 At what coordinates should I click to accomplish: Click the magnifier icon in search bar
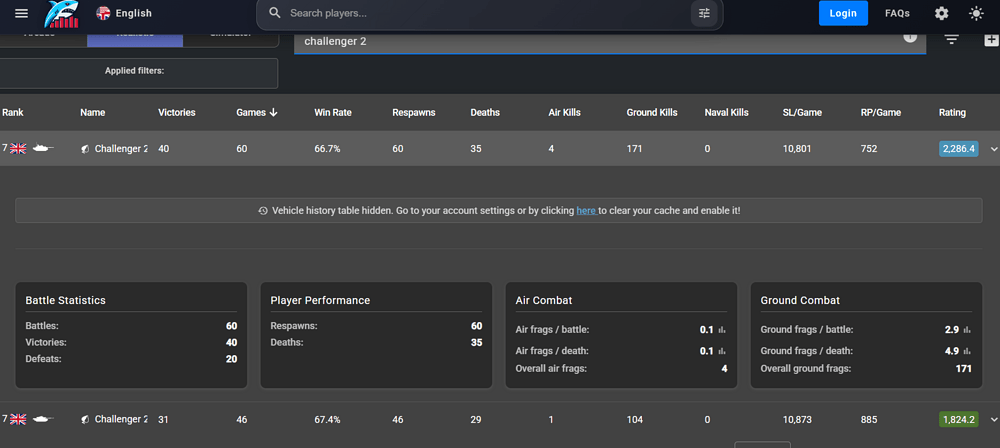(x=275, y=13)
